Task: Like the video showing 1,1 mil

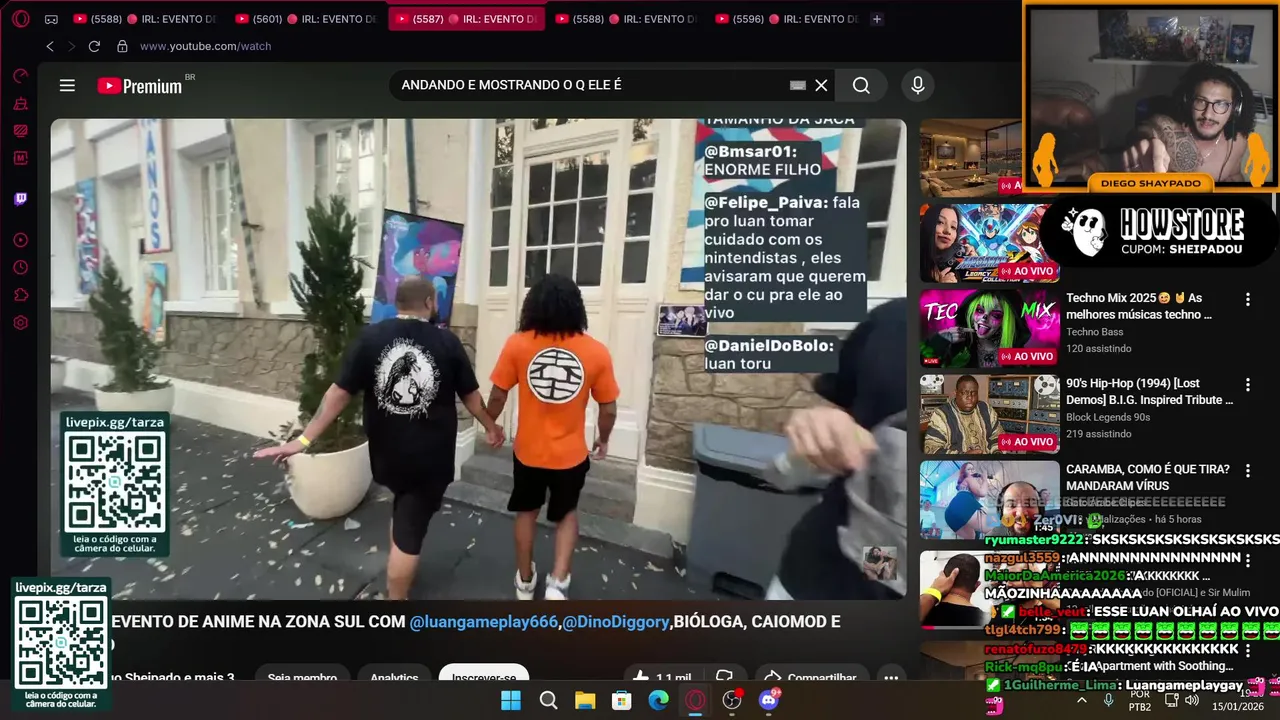Action: pos(662,677)
